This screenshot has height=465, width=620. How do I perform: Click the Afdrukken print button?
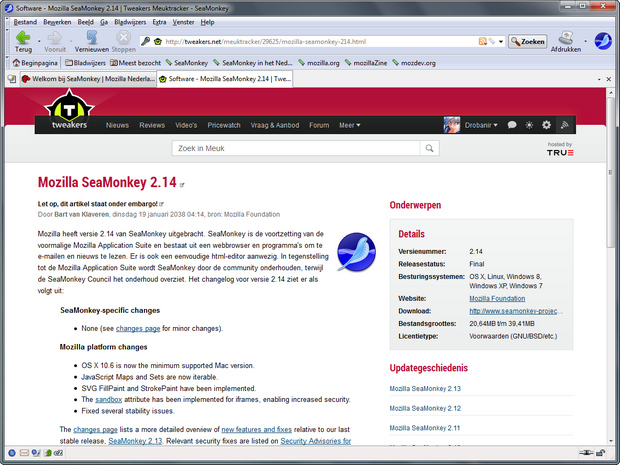[566, 42]
